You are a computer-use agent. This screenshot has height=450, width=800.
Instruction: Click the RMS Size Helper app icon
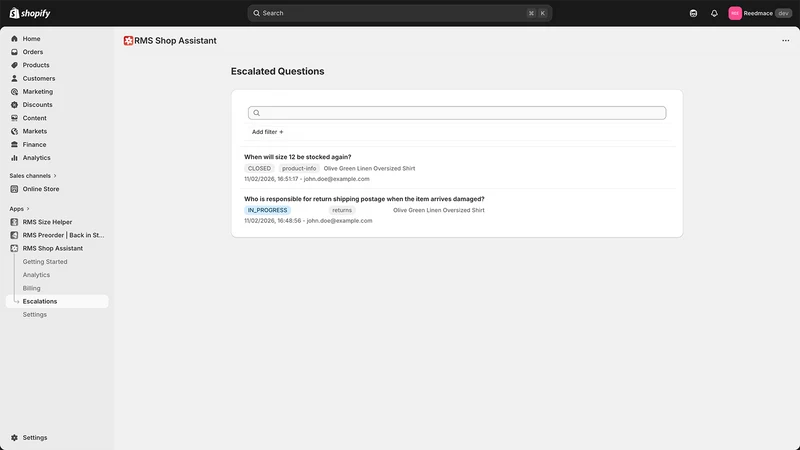(14, 222)
